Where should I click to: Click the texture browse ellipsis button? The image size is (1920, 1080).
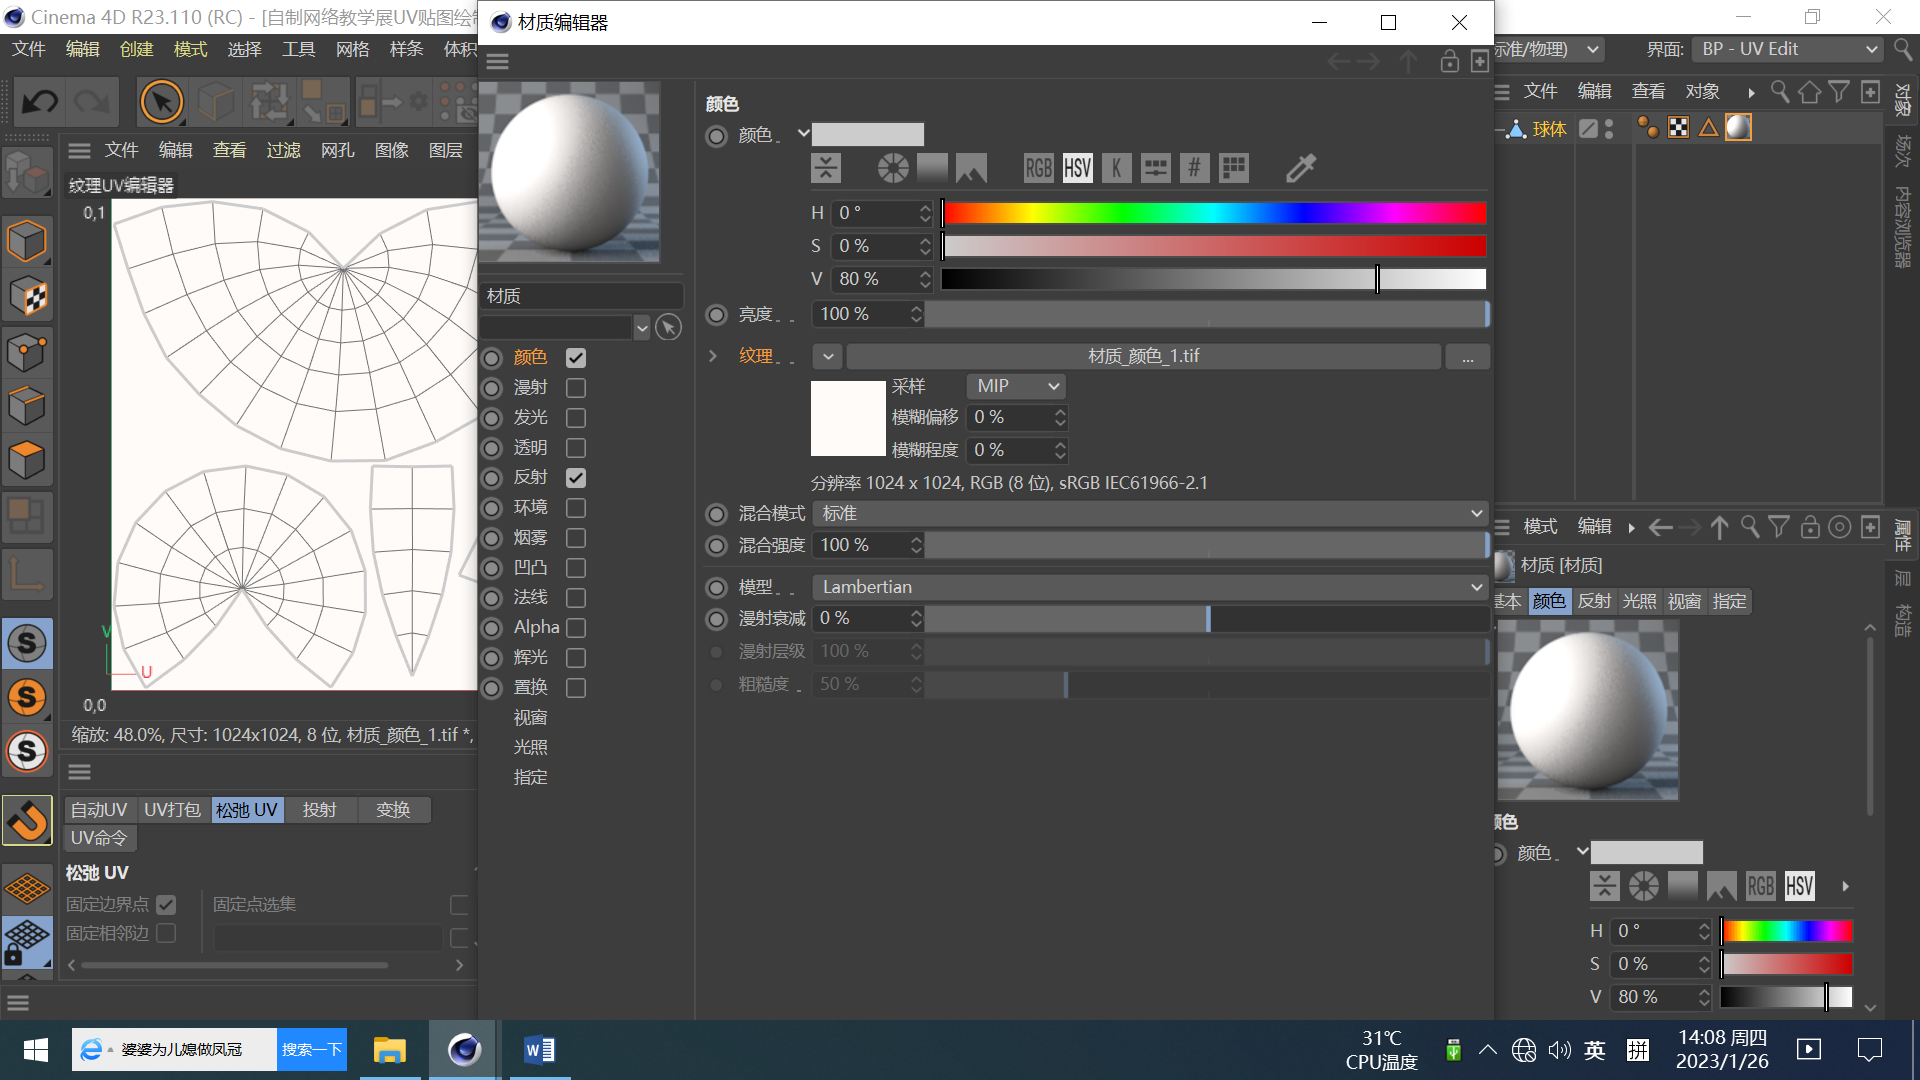[x=1467, y=357]
